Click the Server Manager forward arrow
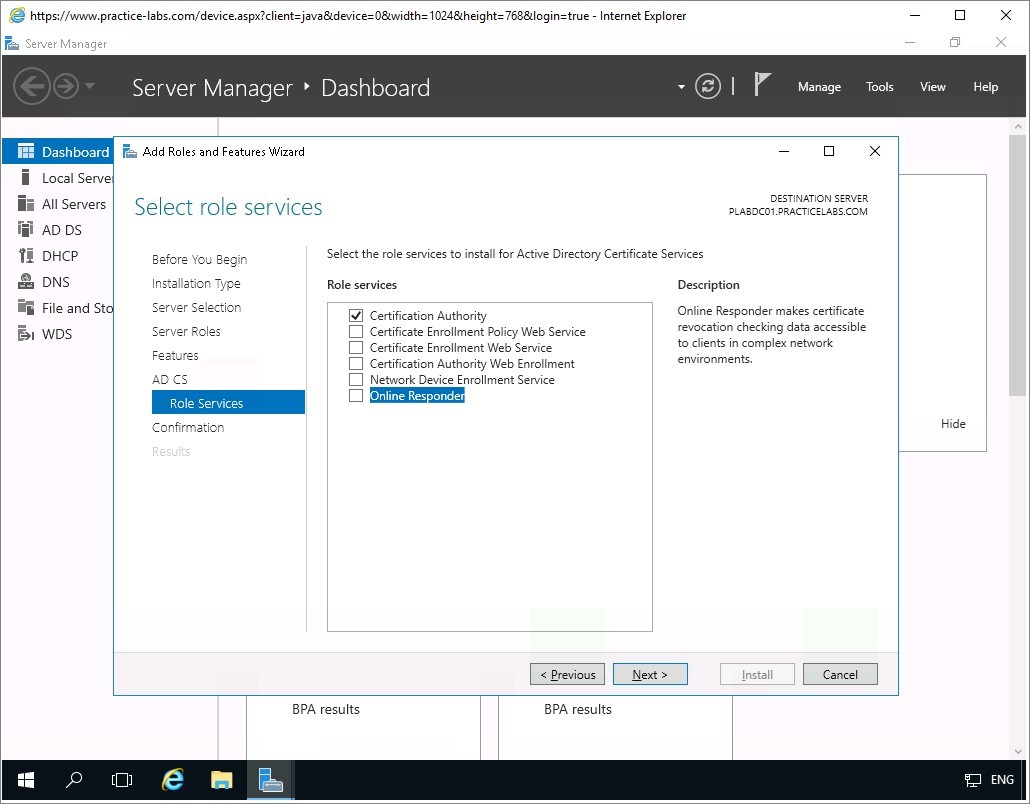This screenshot has width=1030, height=804. (x=66, y=86)
